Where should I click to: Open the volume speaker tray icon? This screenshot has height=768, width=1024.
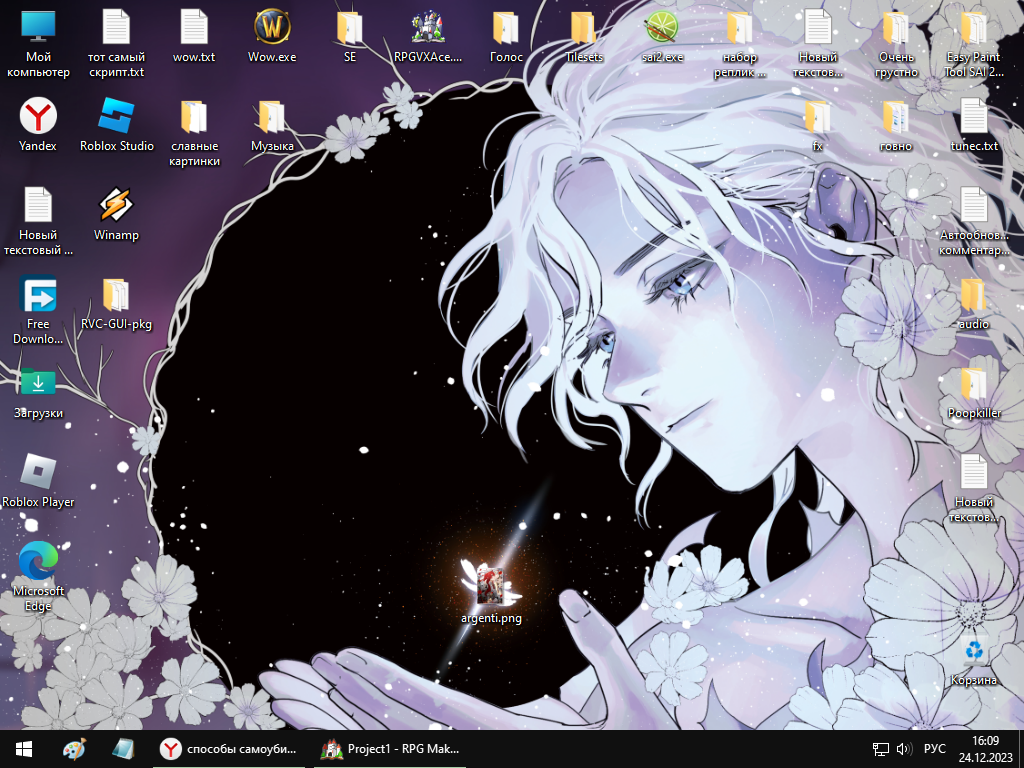click(x=904, y=749)
